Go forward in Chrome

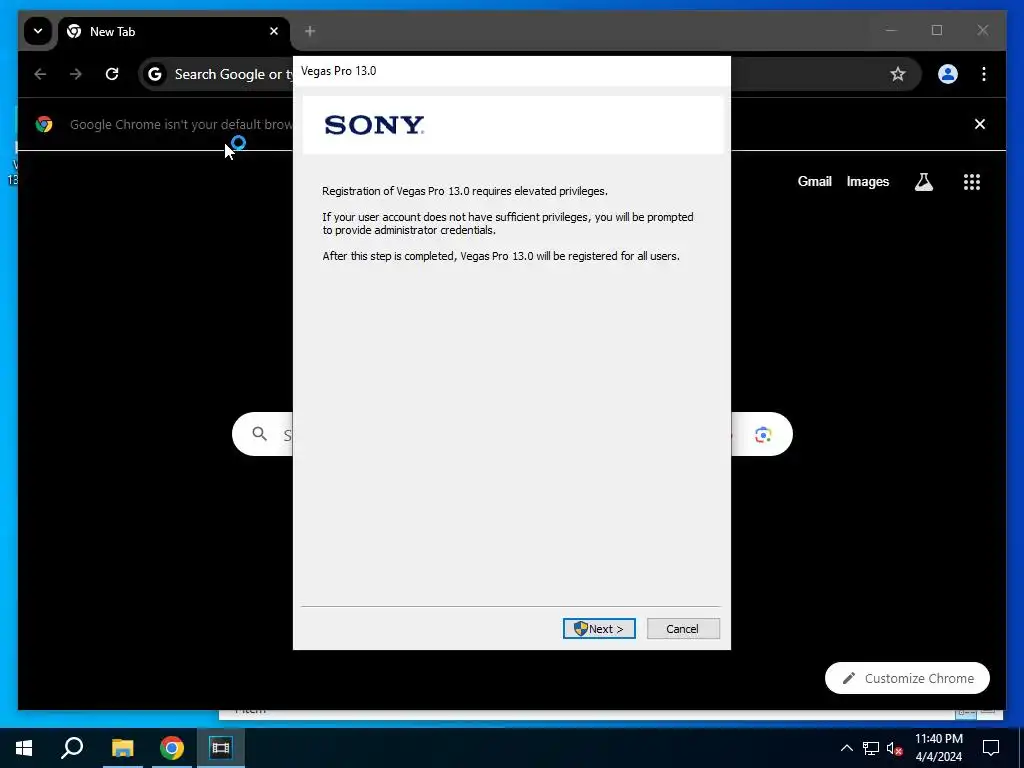point(76,74)
